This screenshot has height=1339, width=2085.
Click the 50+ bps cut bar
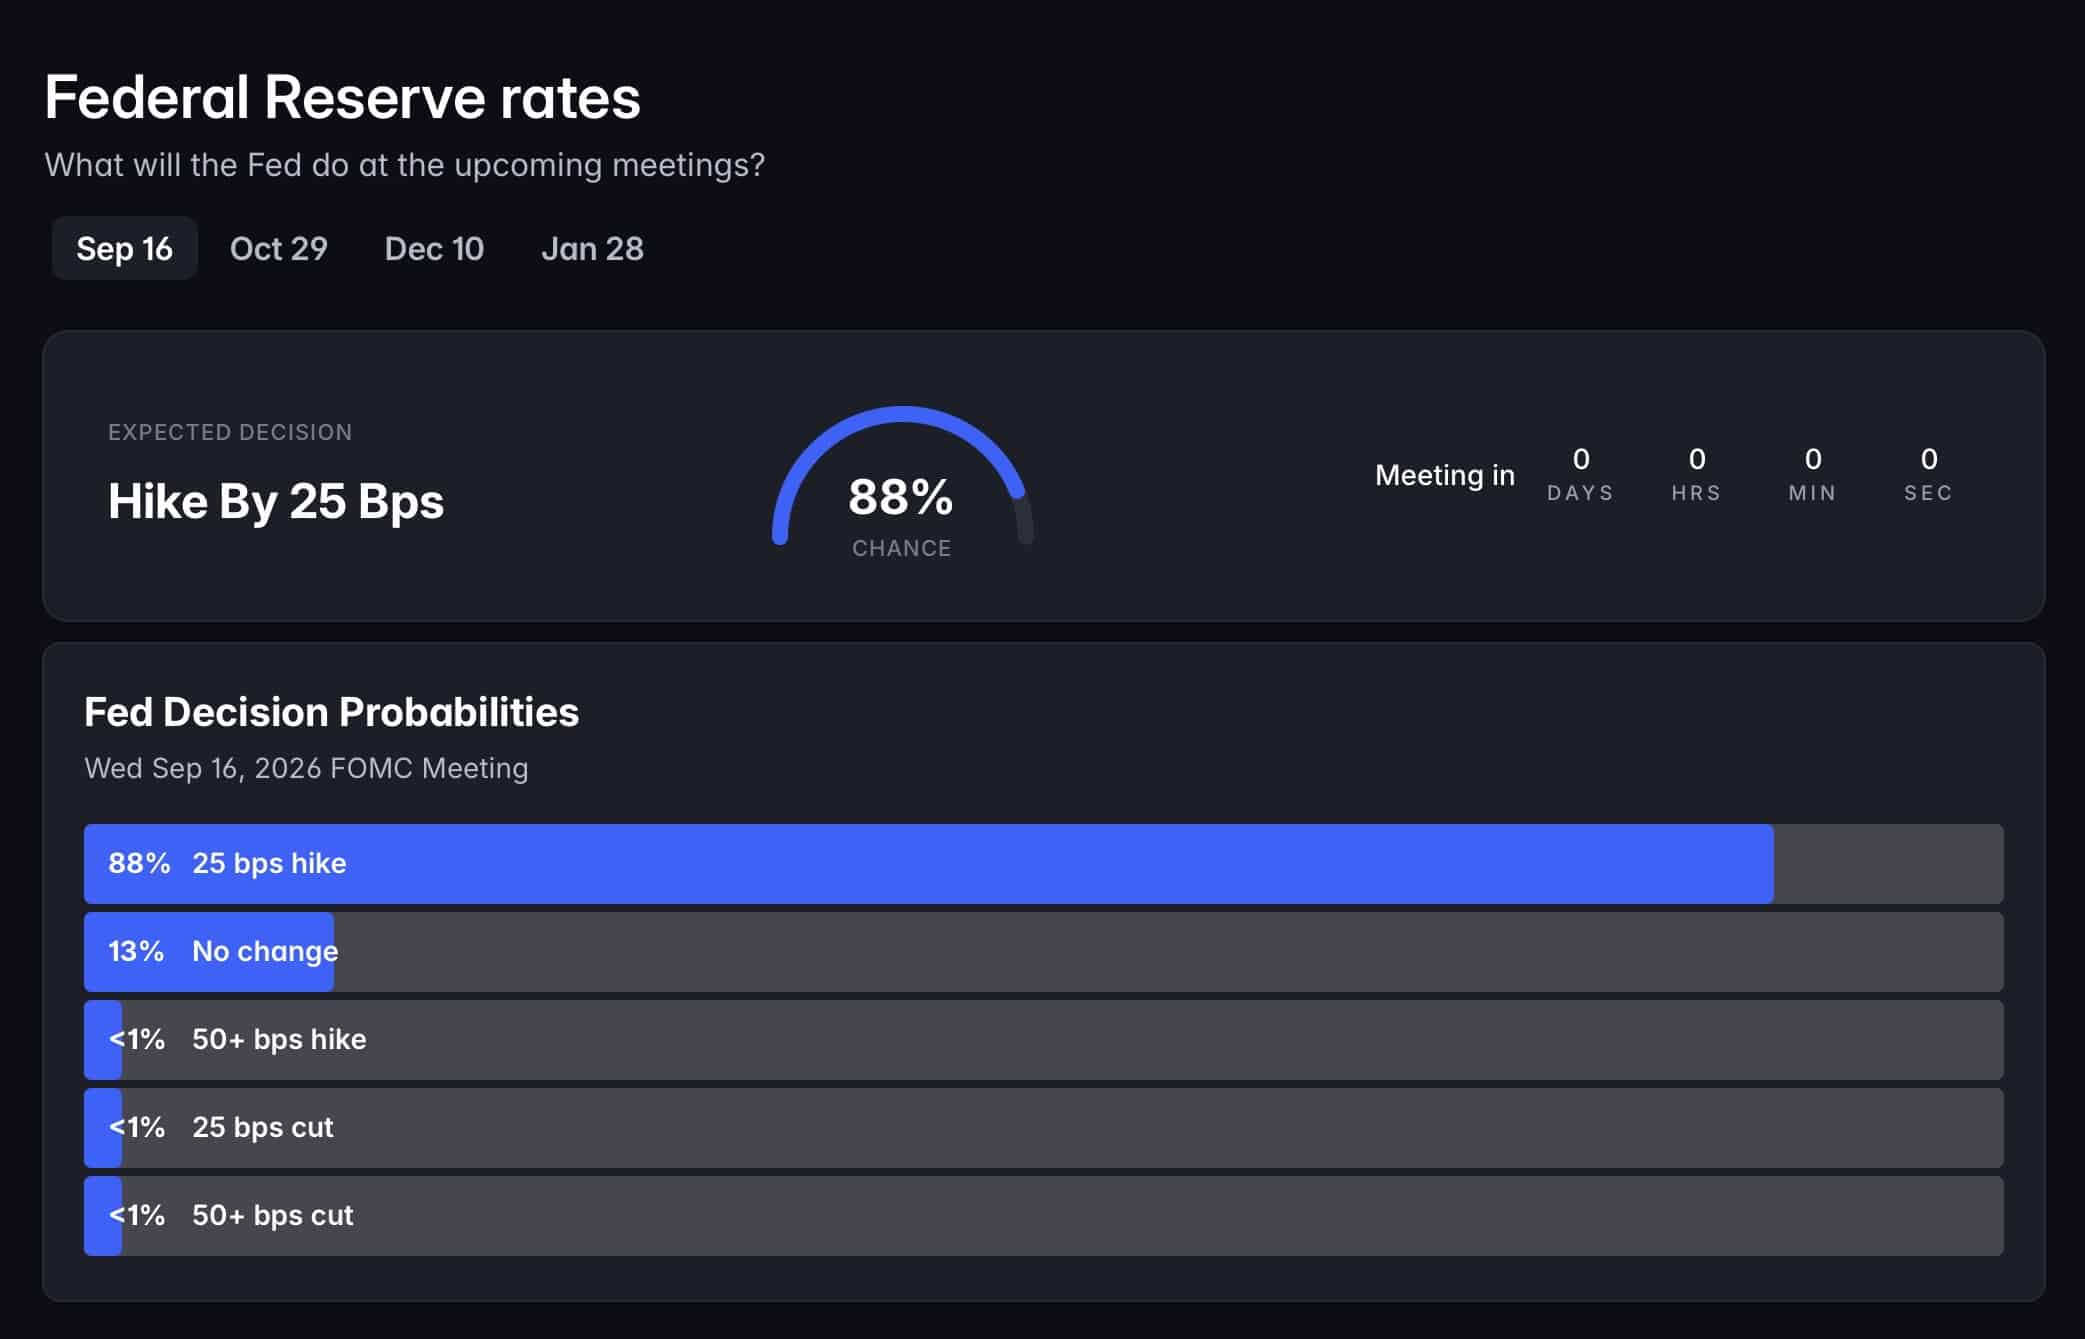pos(1044,1216)
